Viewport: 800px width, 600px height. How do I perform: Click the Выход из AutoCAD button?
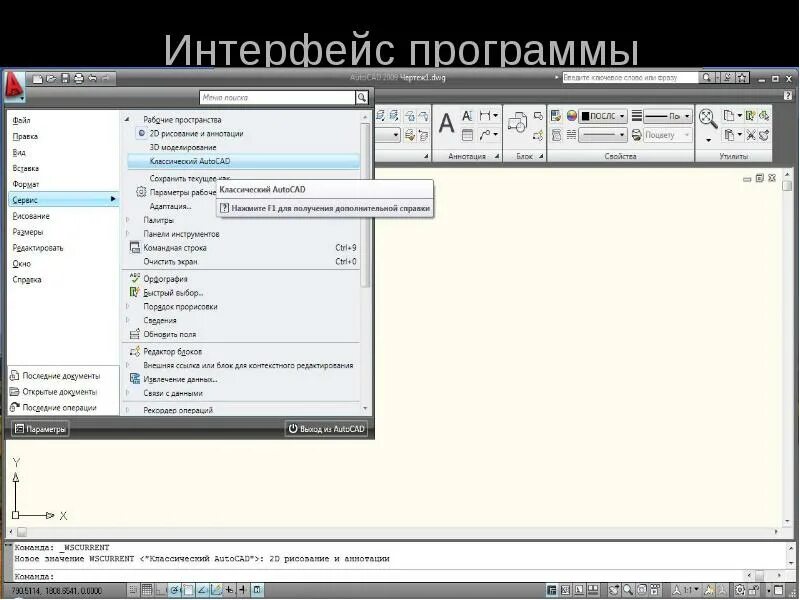coord(327,429)
